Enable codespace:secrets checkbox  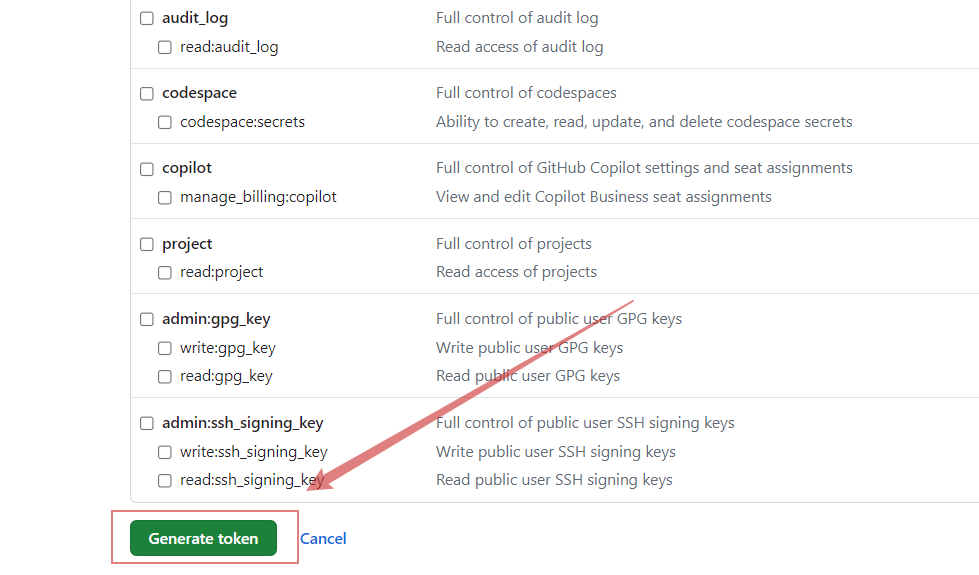coord(165,122)
